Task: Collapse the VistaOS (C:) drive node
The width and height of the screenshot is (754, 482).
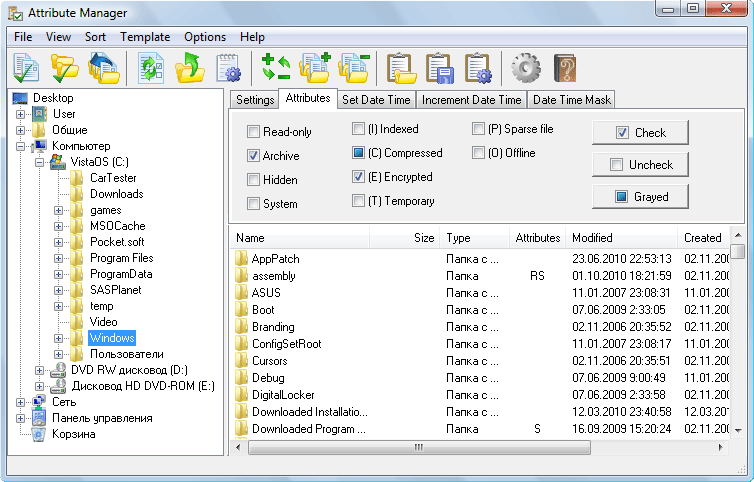Action: [40, 162]
